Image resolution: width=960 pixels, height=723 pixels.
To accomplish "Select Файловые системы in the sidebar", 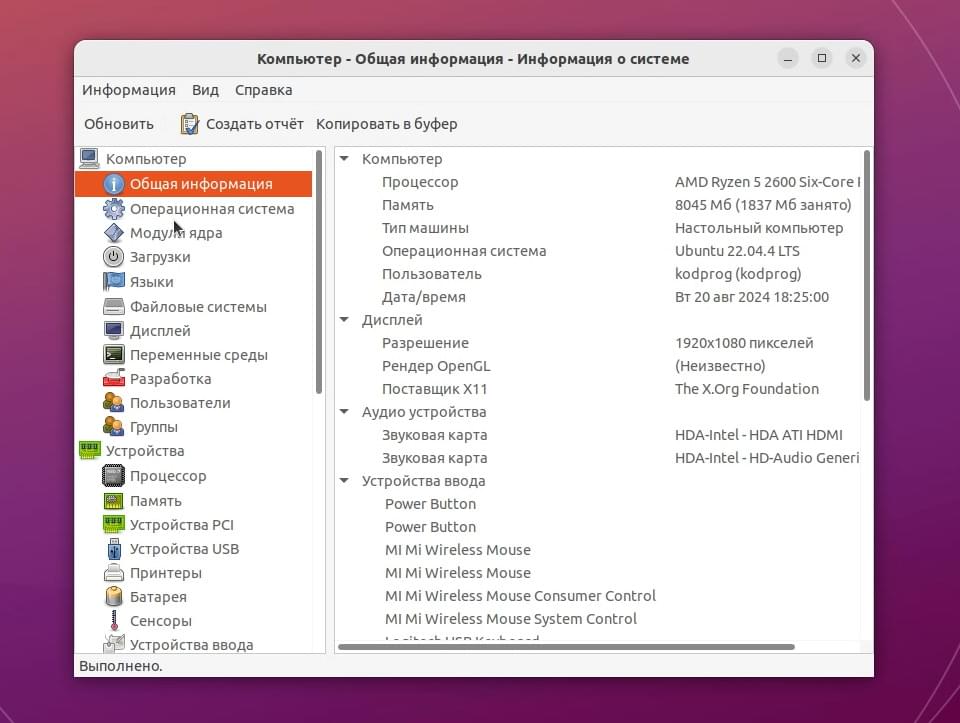I will tap(198, 306).
